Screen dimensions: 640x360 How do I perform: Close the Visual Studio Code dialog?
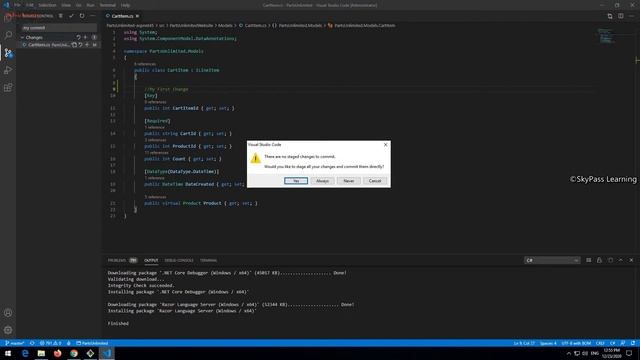[x=385, y=144]
